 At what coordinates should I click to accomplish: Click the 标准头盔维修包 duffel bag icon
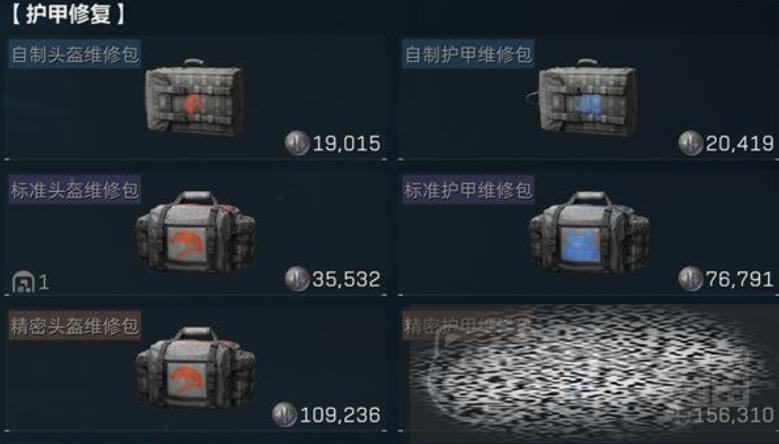point(196,232)
